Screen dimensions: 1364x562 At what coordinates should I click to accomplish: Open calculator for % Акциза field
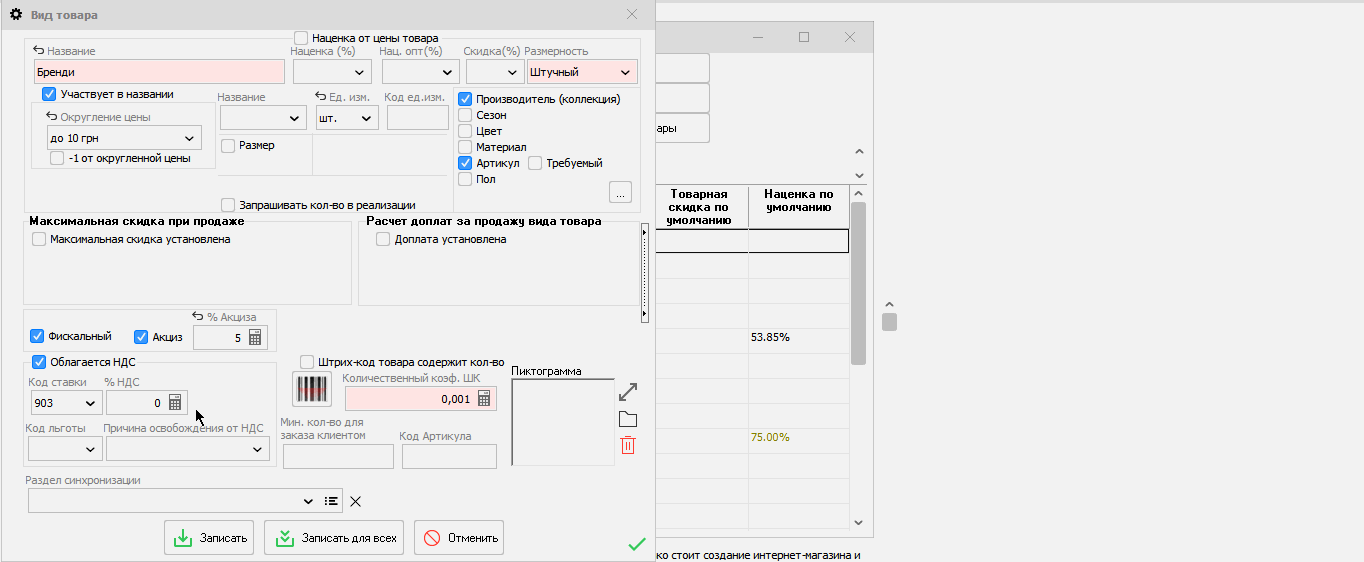(x=255, y=338)
